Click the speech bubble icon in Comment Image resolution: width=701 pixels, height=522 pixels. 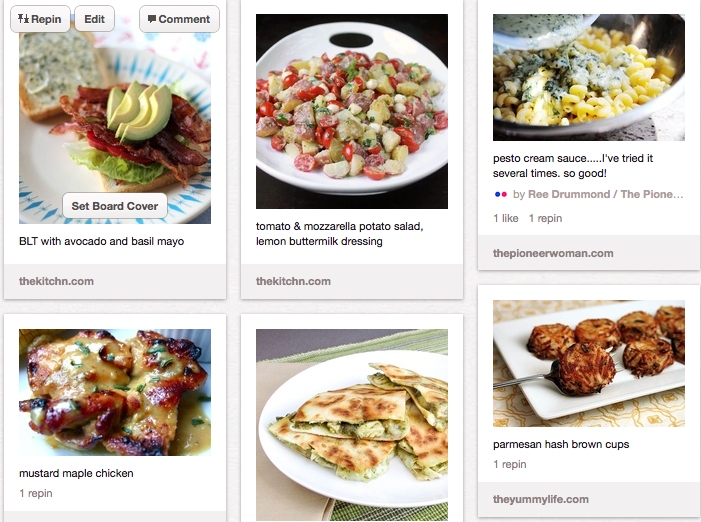[152, 19]
